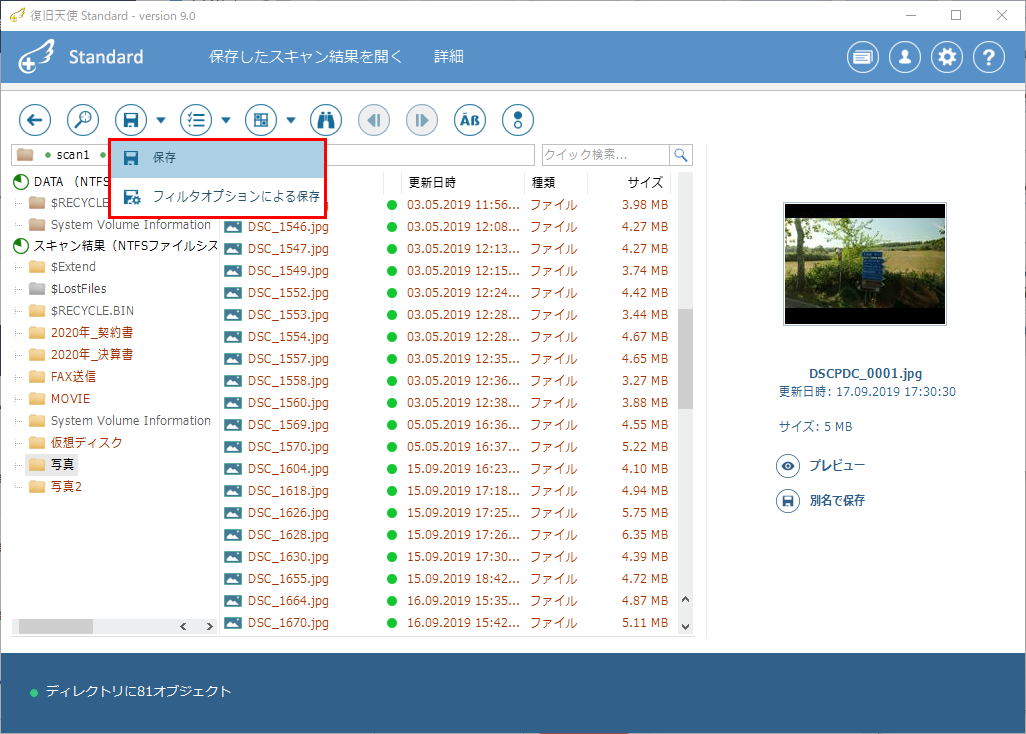Select 保存 from the dropdown menu

coord(217,158)
